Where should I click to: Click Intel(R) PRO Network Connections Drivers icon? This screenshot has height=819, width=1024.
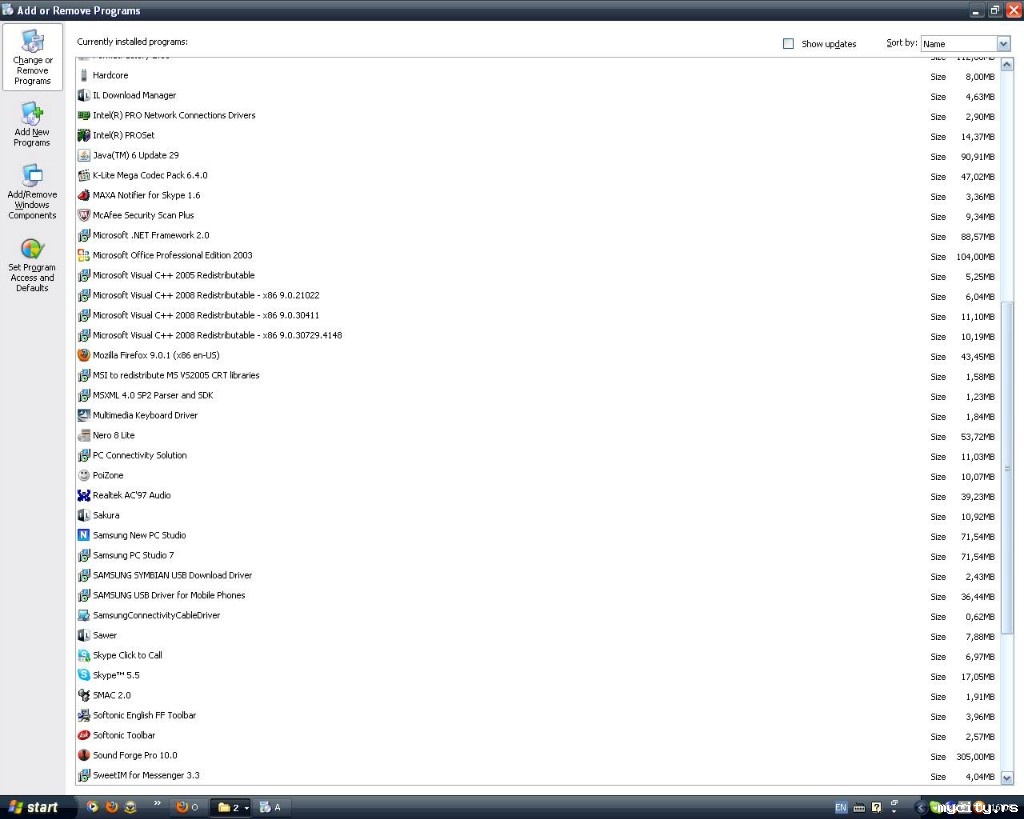(x=84, y=116)
